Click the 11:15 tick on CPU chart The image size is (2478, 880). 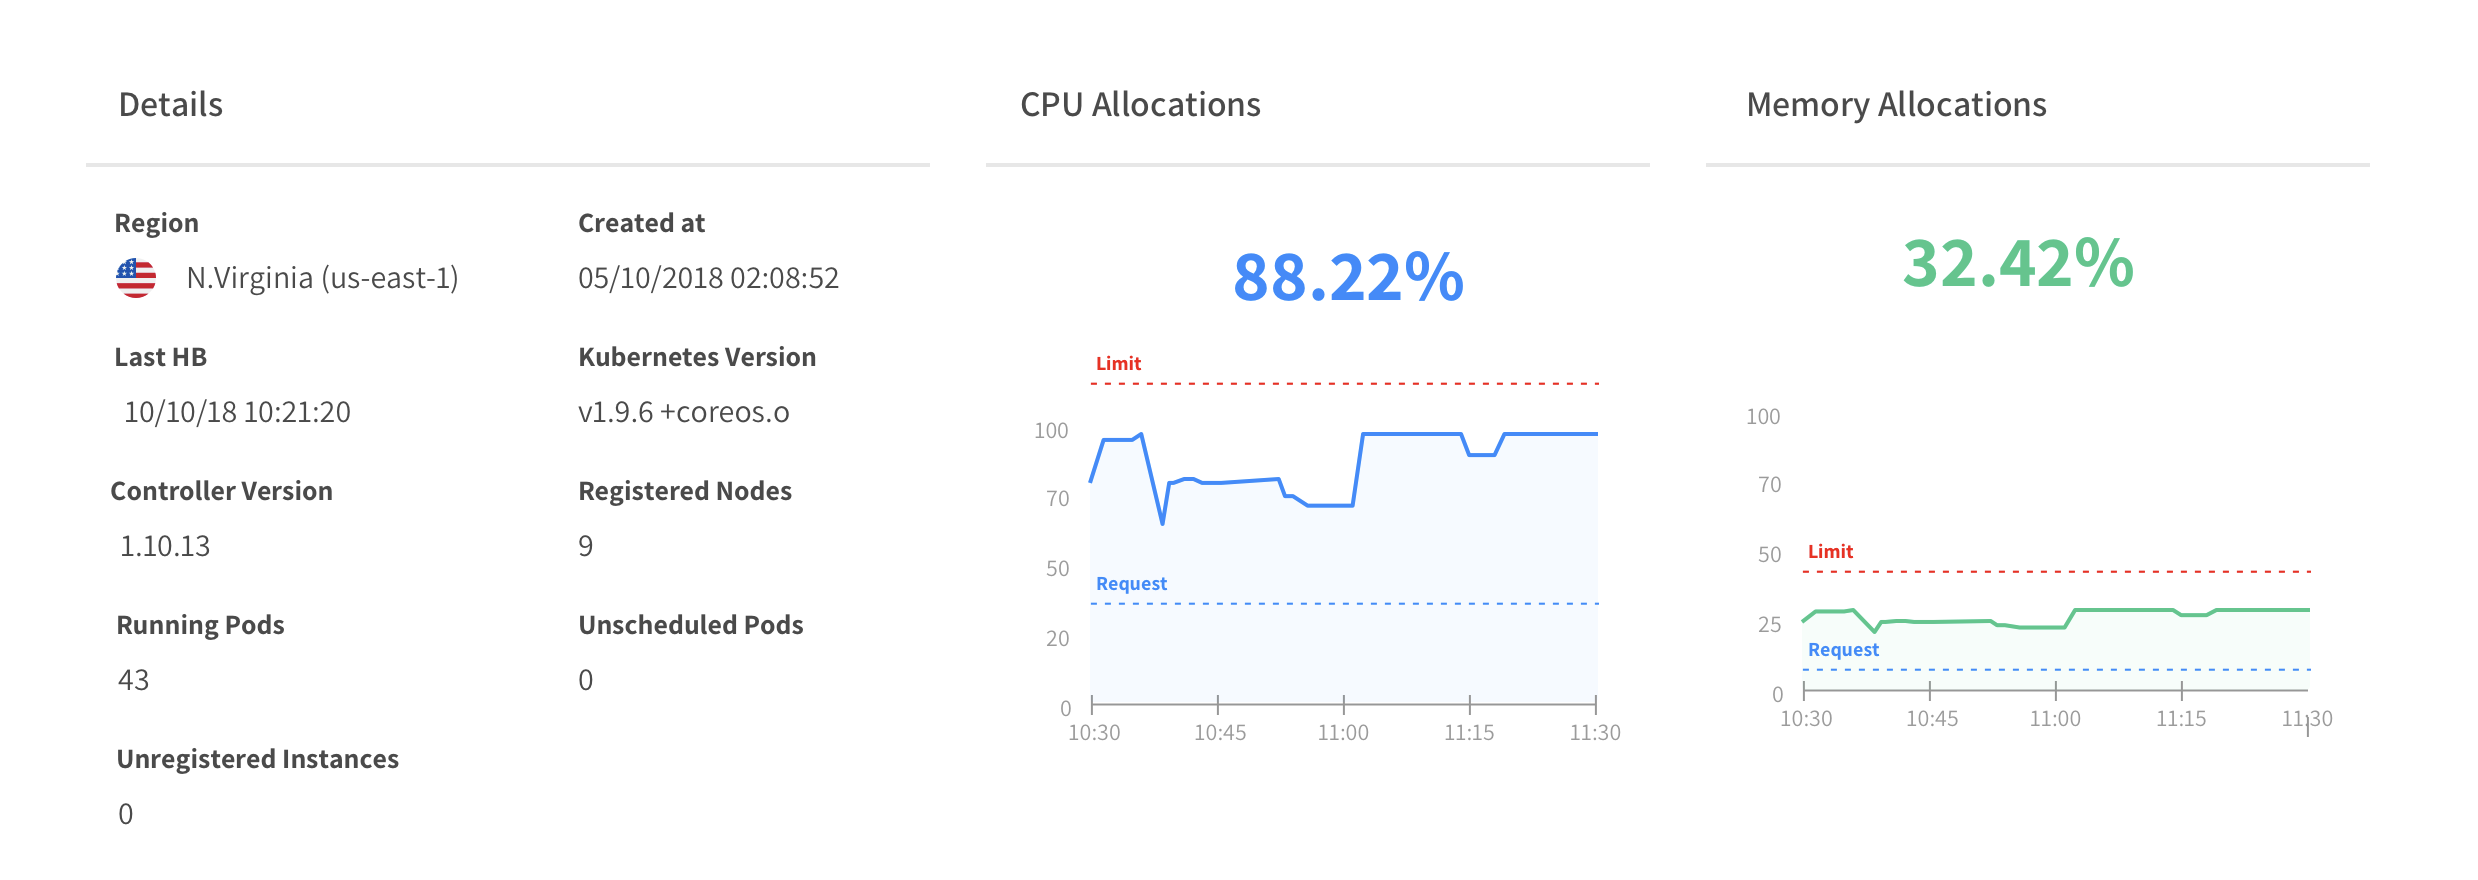pos(1469,733)
